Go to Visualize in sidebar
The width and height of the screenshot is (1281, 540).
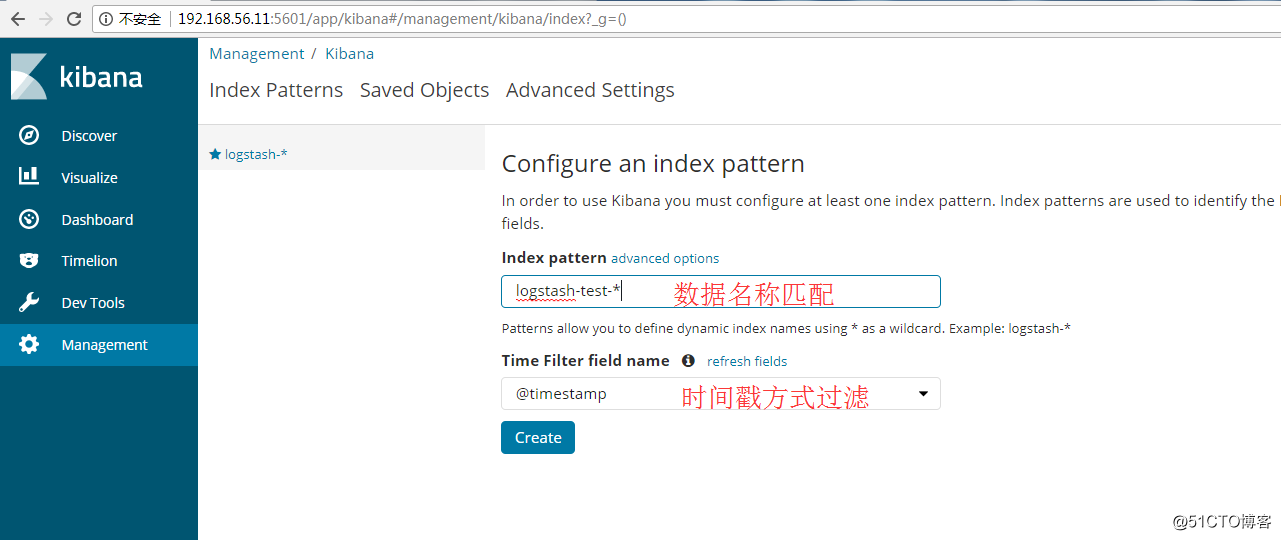(89, 178)
